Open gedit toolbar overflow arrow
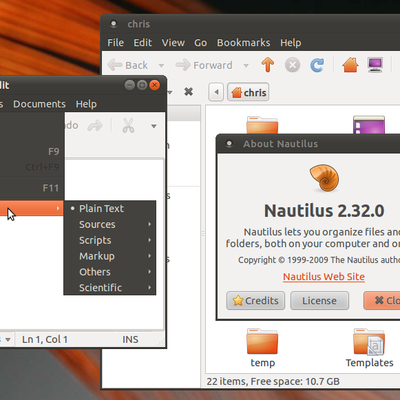Viewport: 400px width, 400px height. coord(154,126)
